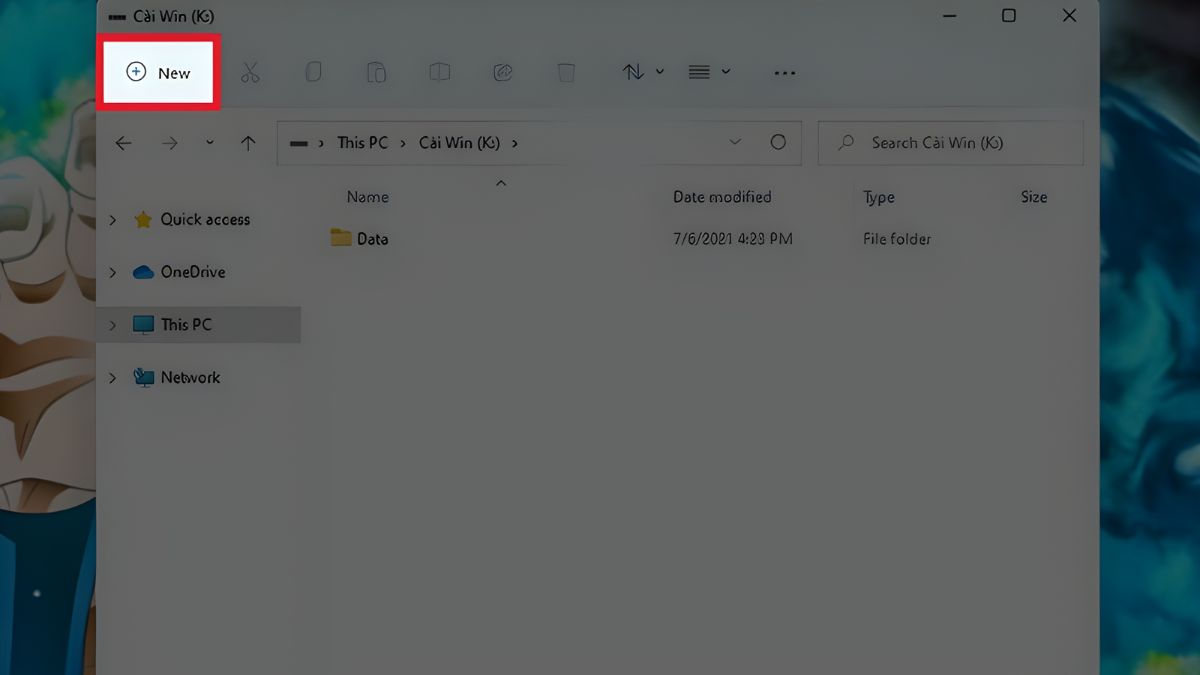Navigate up one folder level
The width and height of the screenshot is (1200, 675).
(248, 143)
